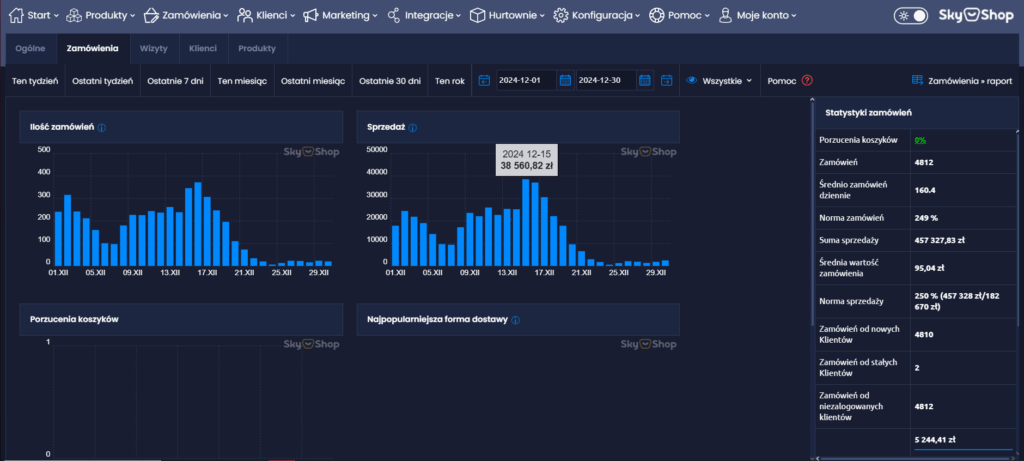Expand the Wszystkie visibility filter dropdown
Image resolution: width=1024 pixels, height=461 pixels.
click(x=720, y=80)
